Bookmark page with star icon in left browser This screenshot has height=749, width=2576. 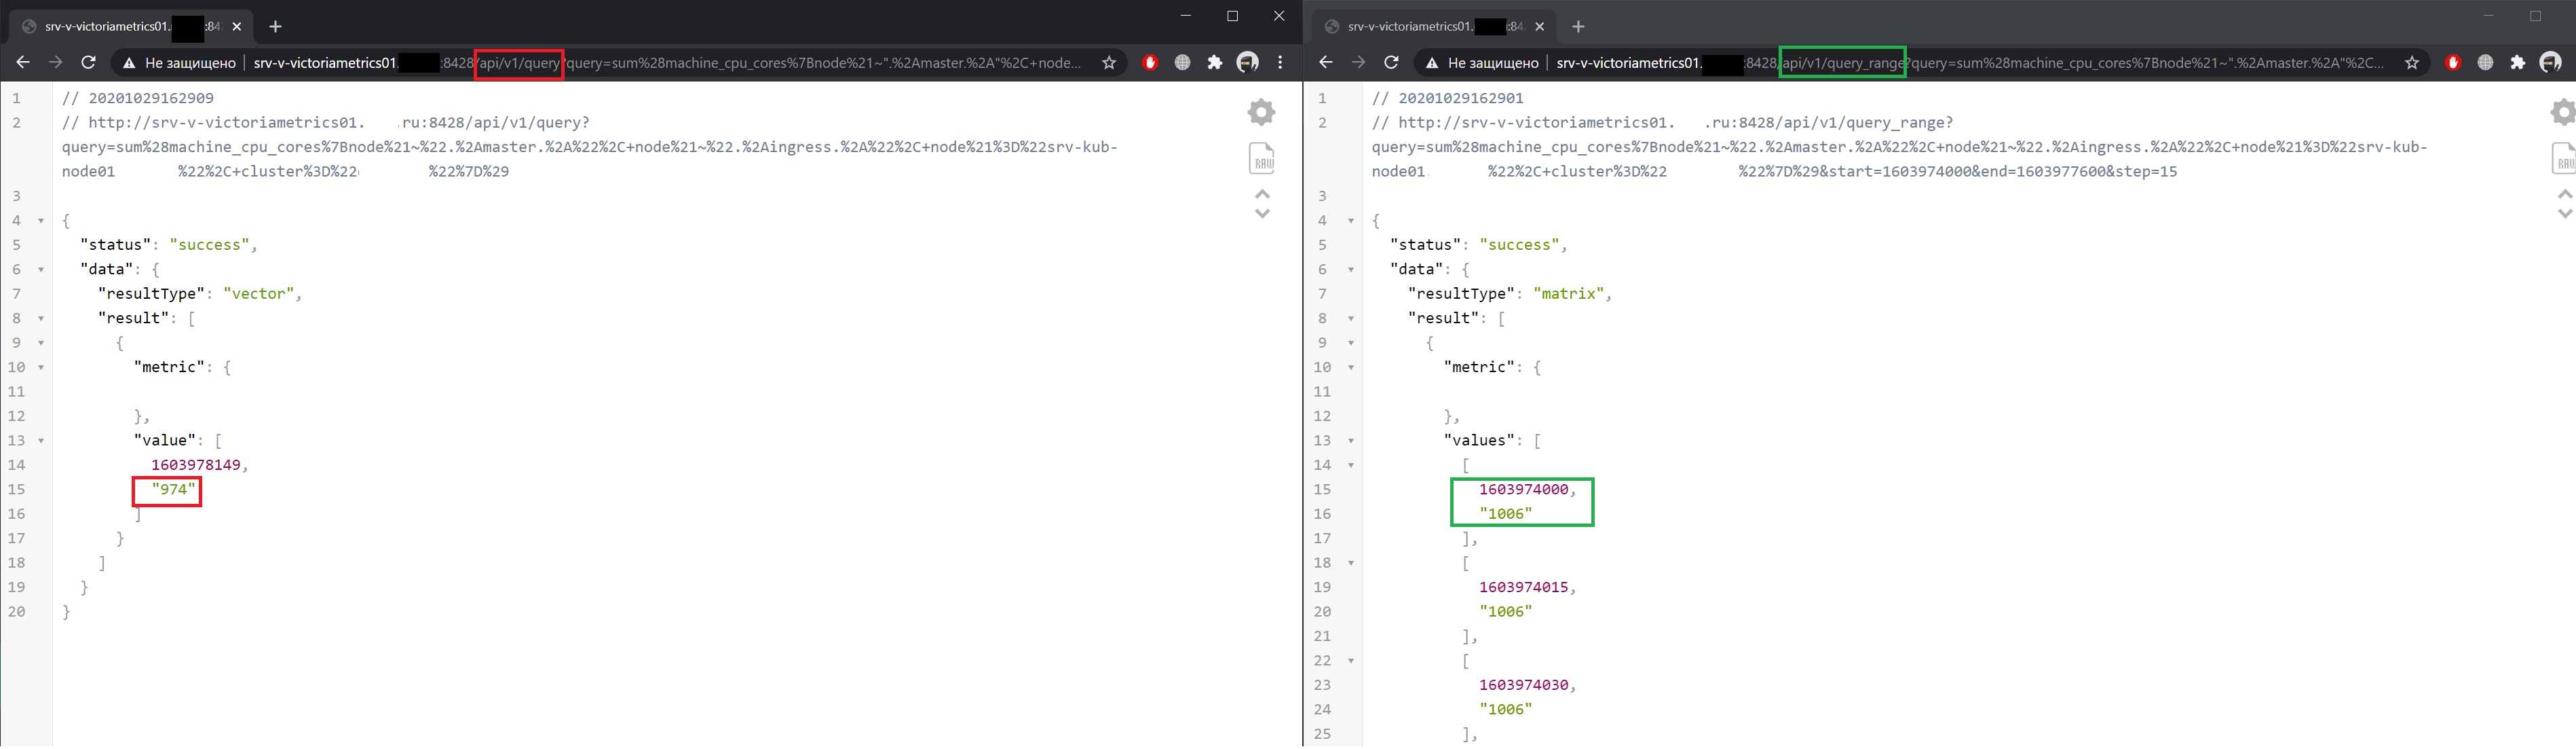click(1109, 63)
